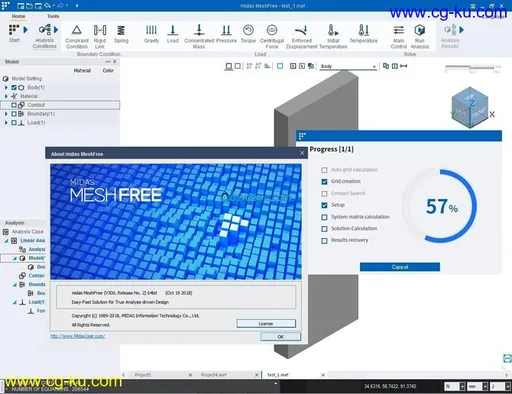Select the Rigid Link tool
This screenshot has height=394, width=512.
pos(100,36)
